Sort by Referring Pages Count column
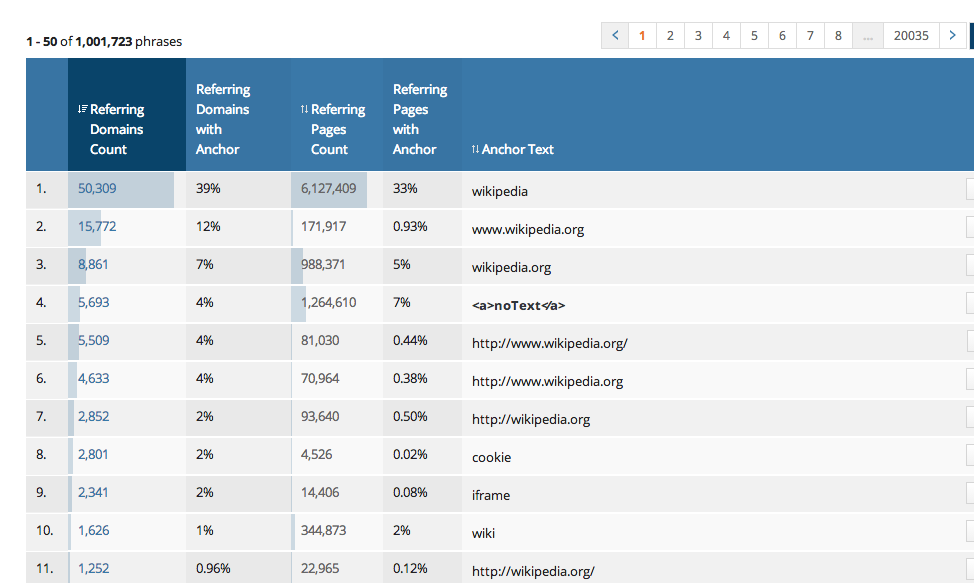This screenshot has width=974, height=583. pyautogui.click(x=337, y=115)
